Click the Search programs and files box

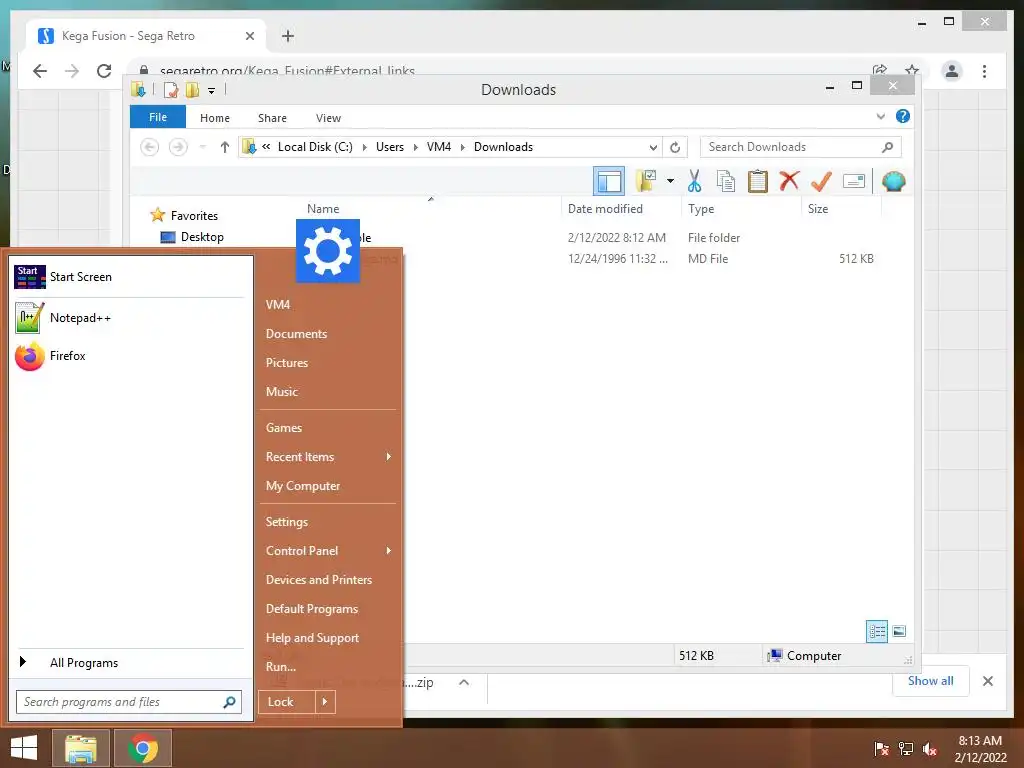coord(129,702)
